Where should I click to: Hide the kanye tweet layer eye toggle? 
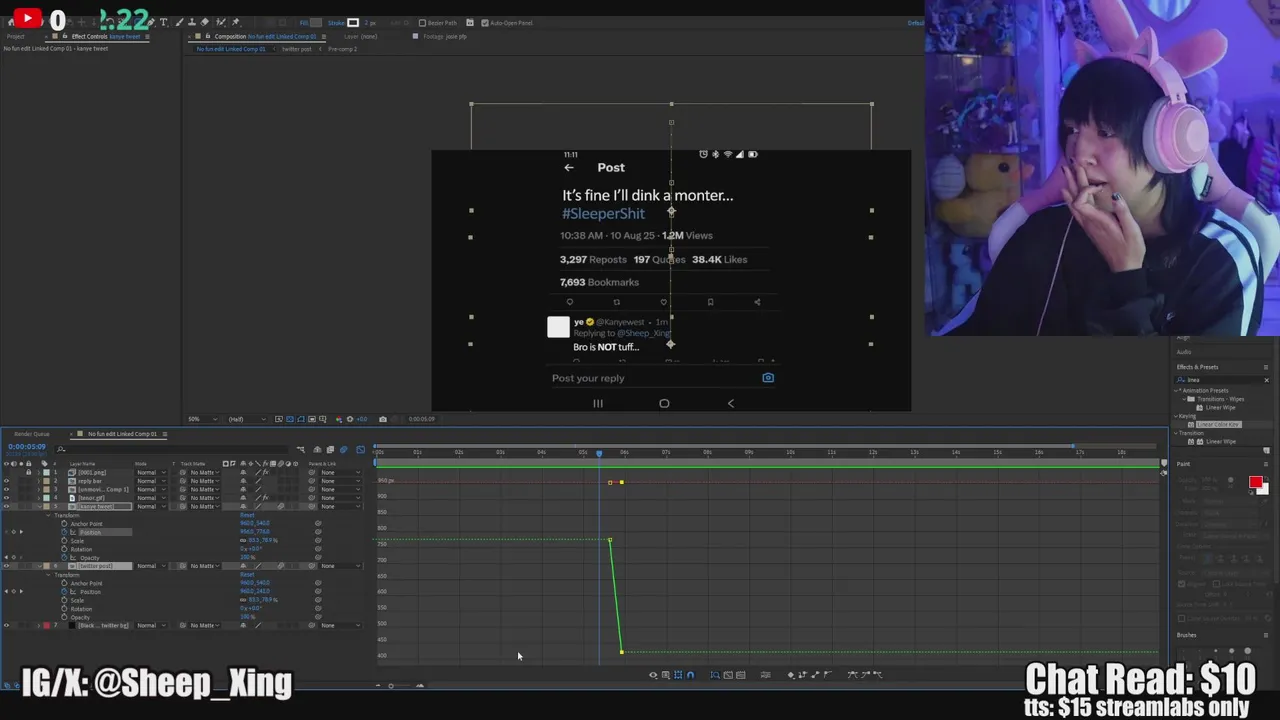tap(6, 507)
